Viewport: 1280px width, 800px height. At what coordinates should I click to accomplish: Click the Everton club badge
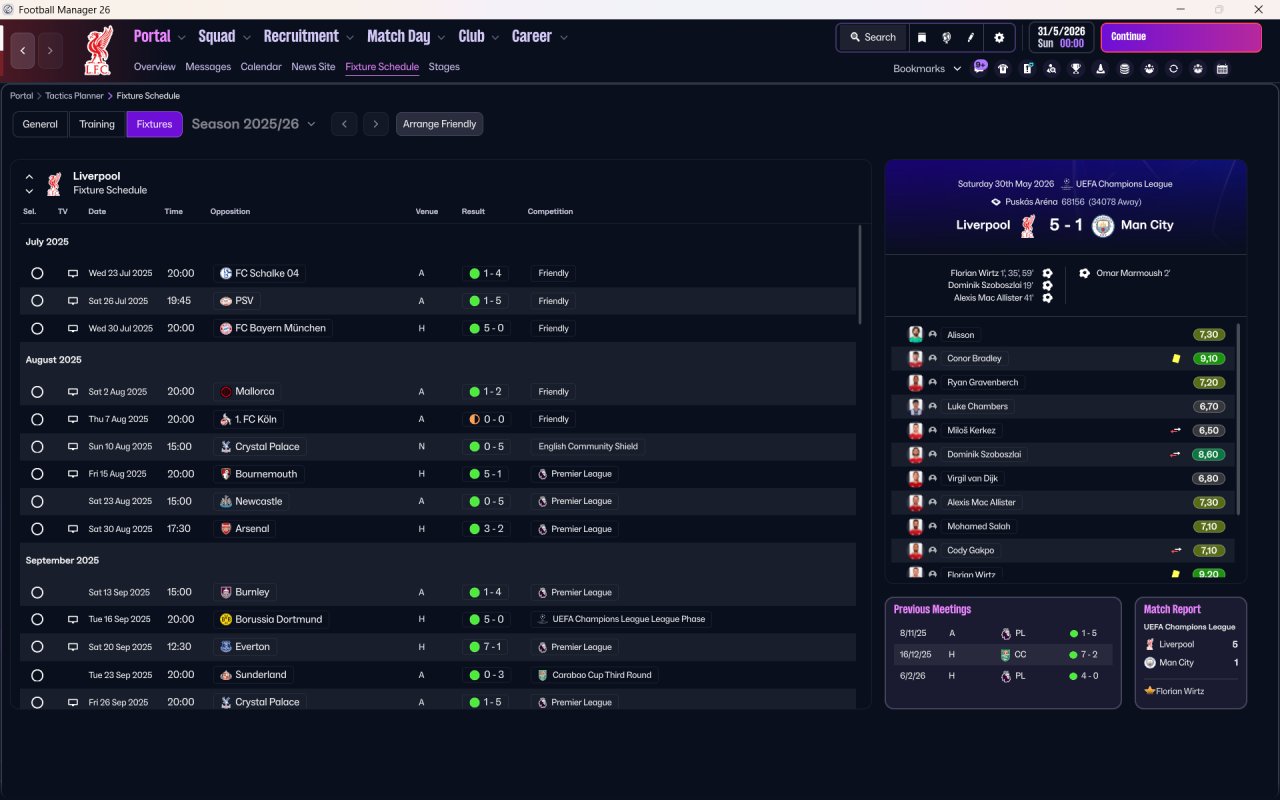[x=226, y=647]
